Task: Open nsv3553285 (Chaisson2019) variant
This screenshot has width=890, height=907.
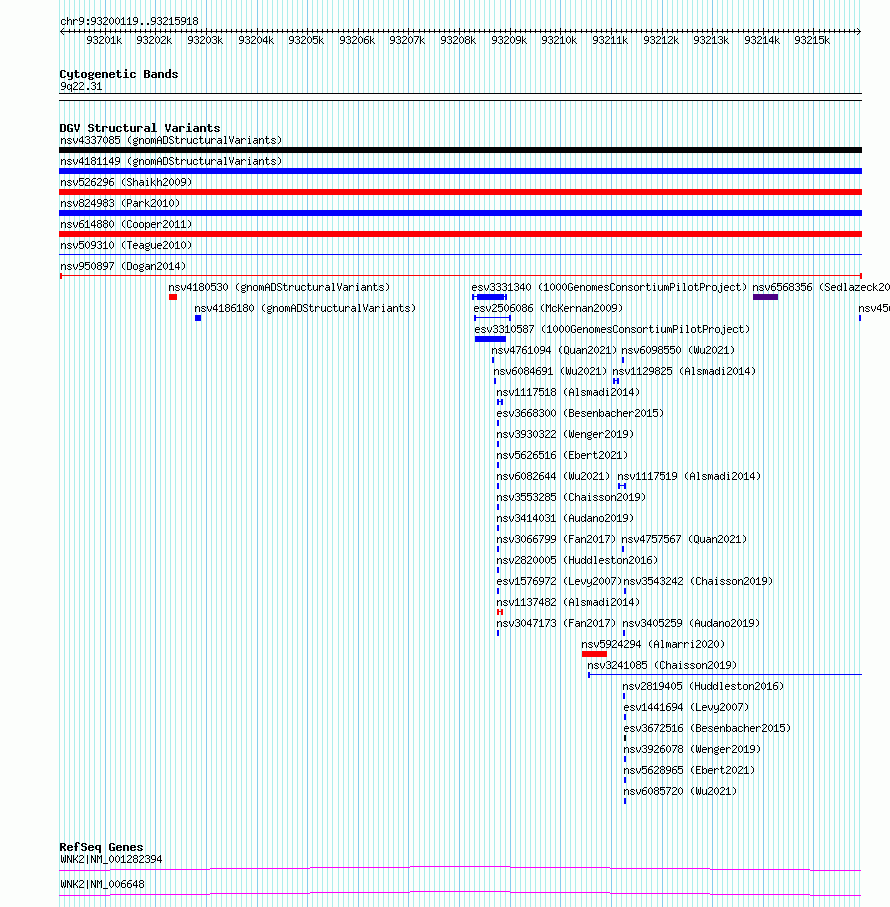Action: [x=571, y=497]
